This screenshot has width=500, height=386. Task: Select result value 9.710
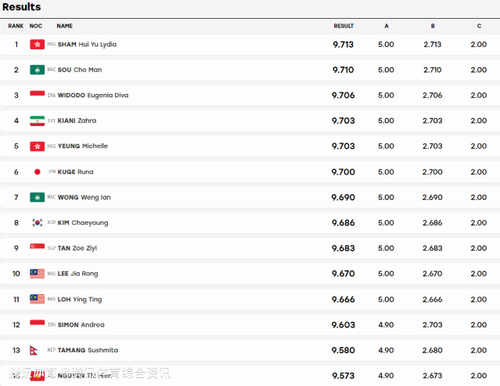coord(343,70)
